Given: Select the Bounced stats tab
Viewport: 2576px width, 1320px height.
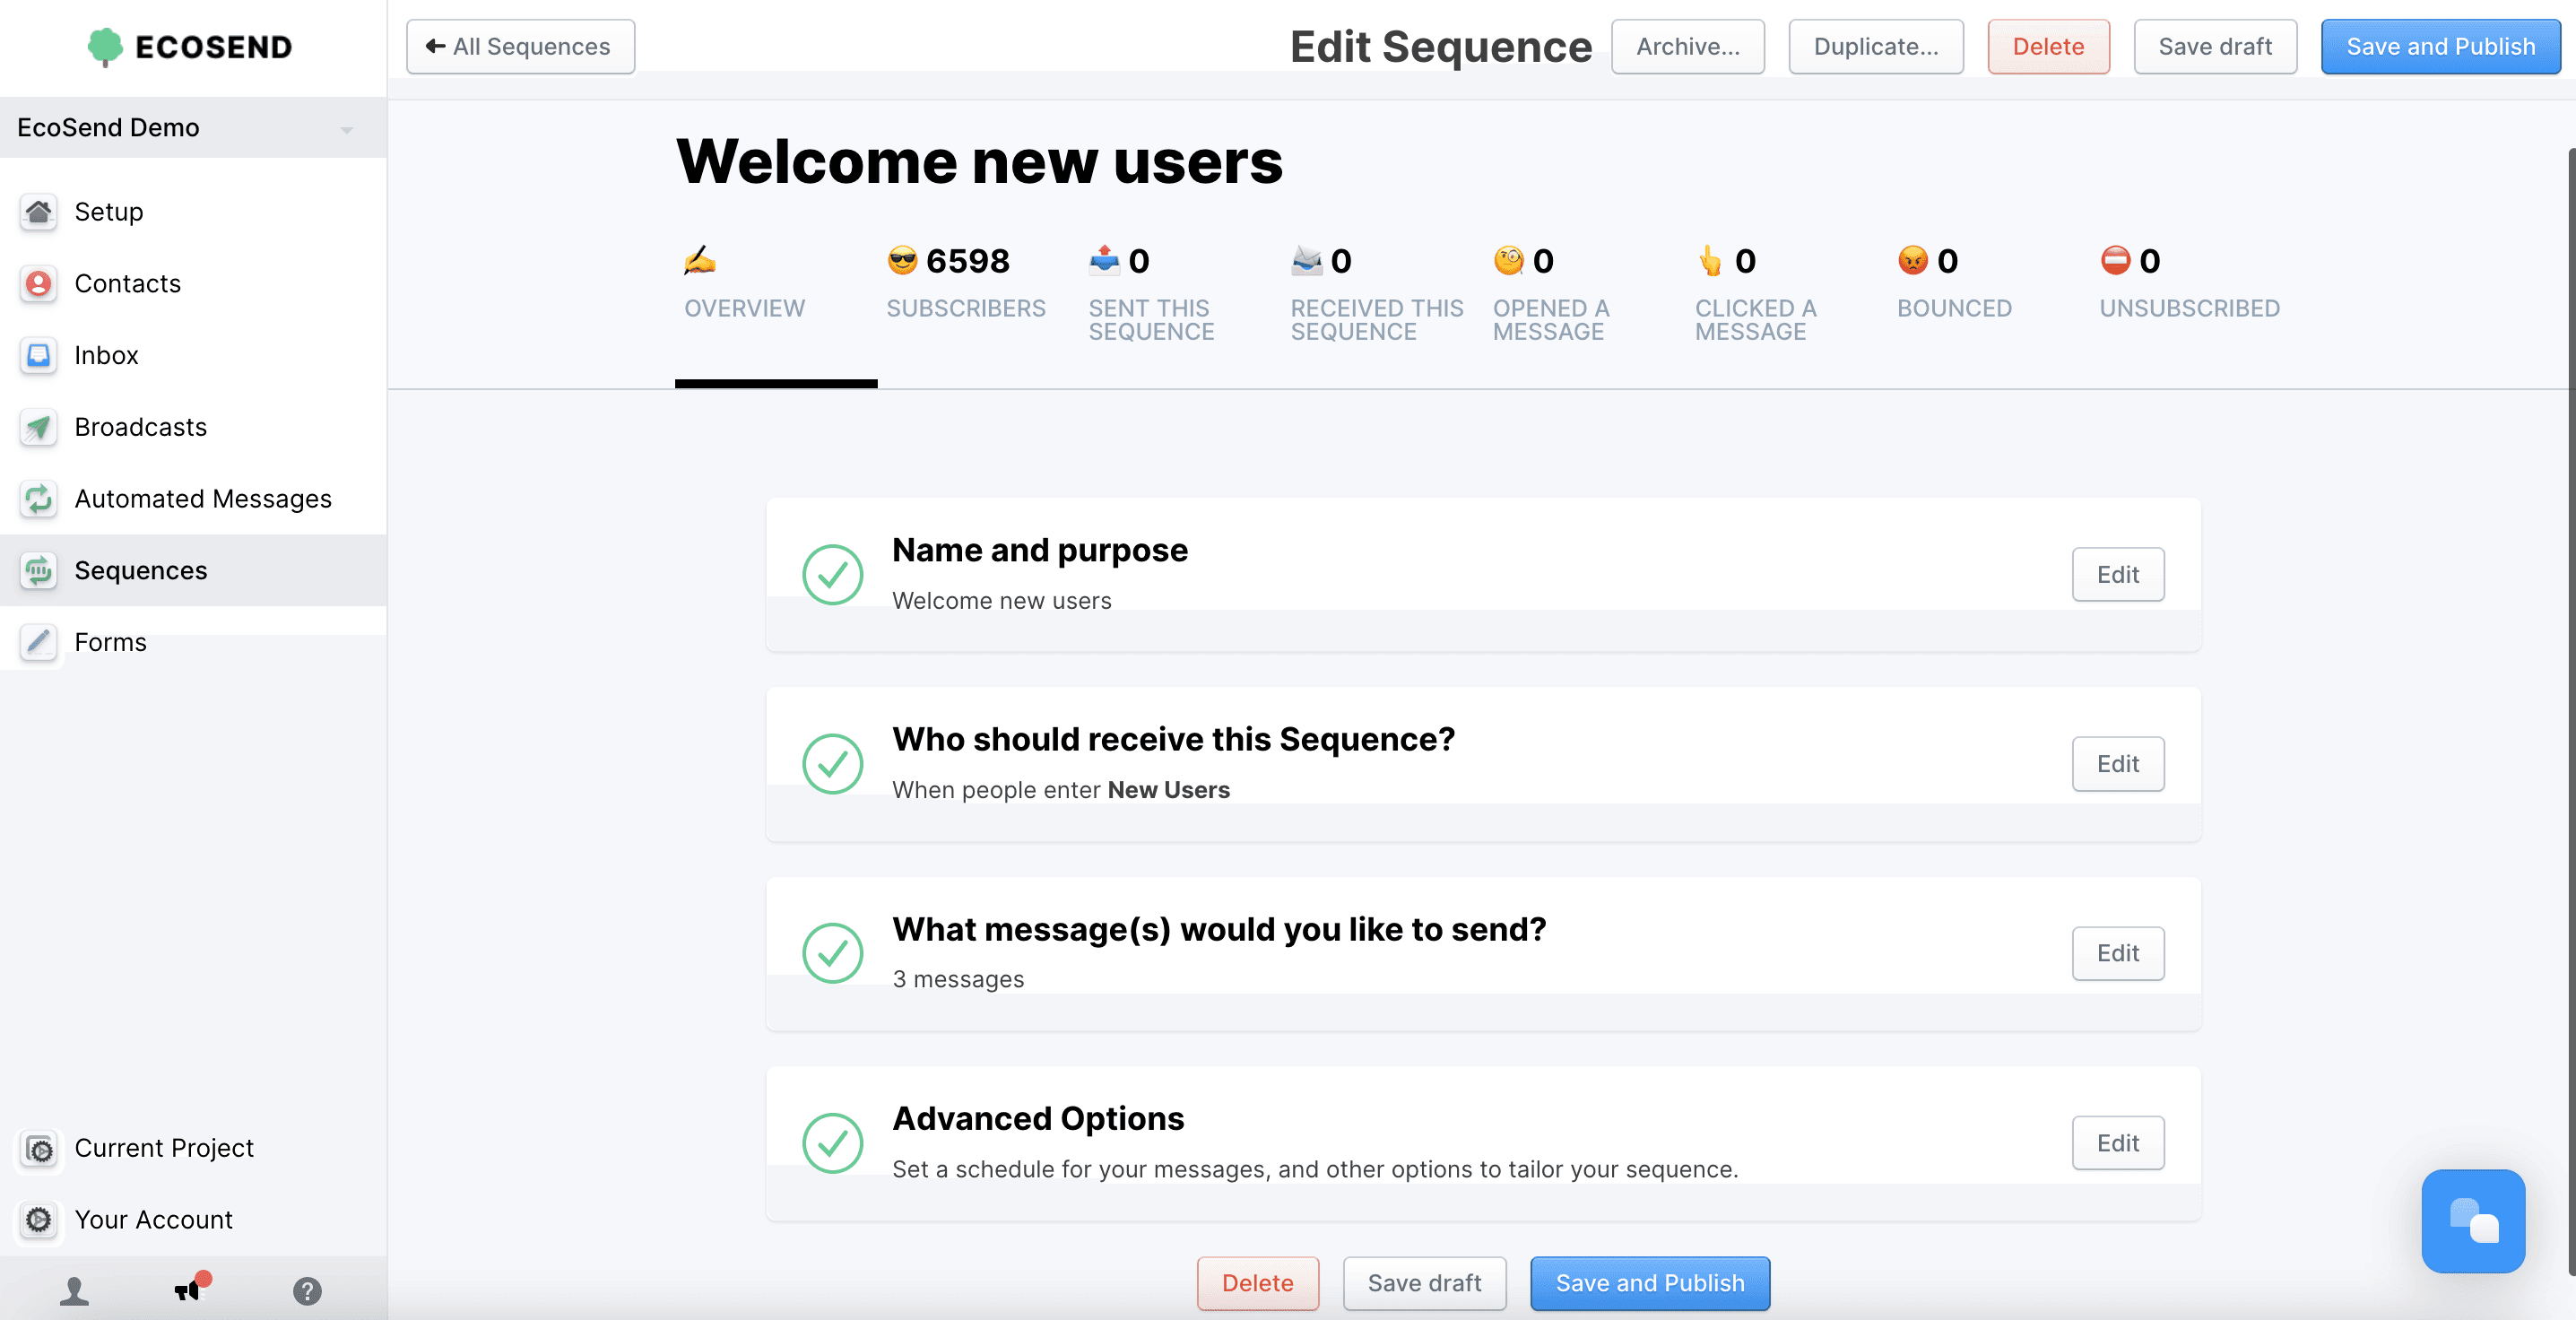Looking at the screenshot, I should 1953,283.
